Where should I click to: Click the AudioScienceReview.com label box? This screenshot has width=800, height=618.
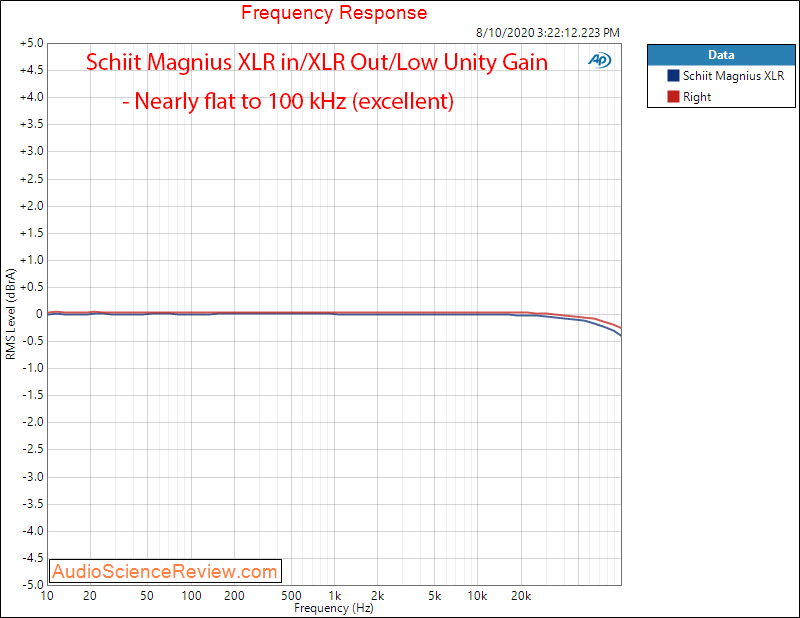[x=165, y=571]
